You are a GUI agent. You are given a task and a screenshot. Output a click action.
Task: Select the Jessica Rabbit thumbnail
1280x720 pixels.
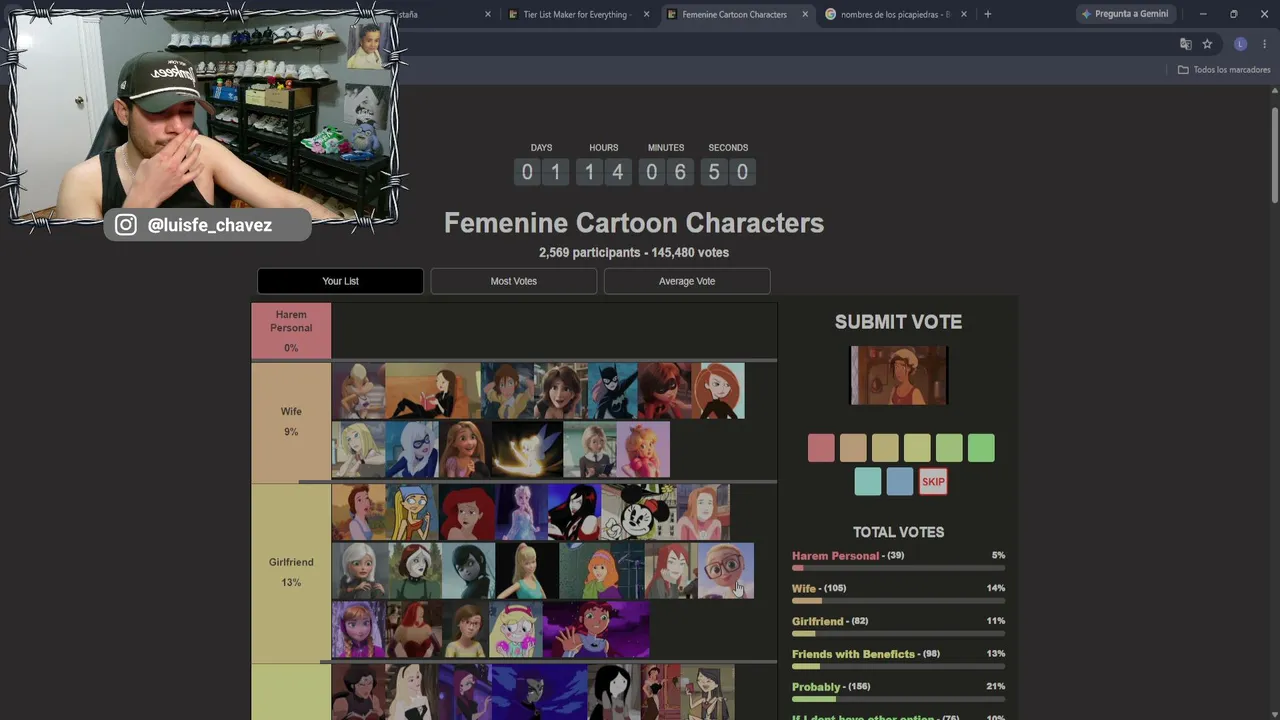pyautogui.click(x=413, y=630)
